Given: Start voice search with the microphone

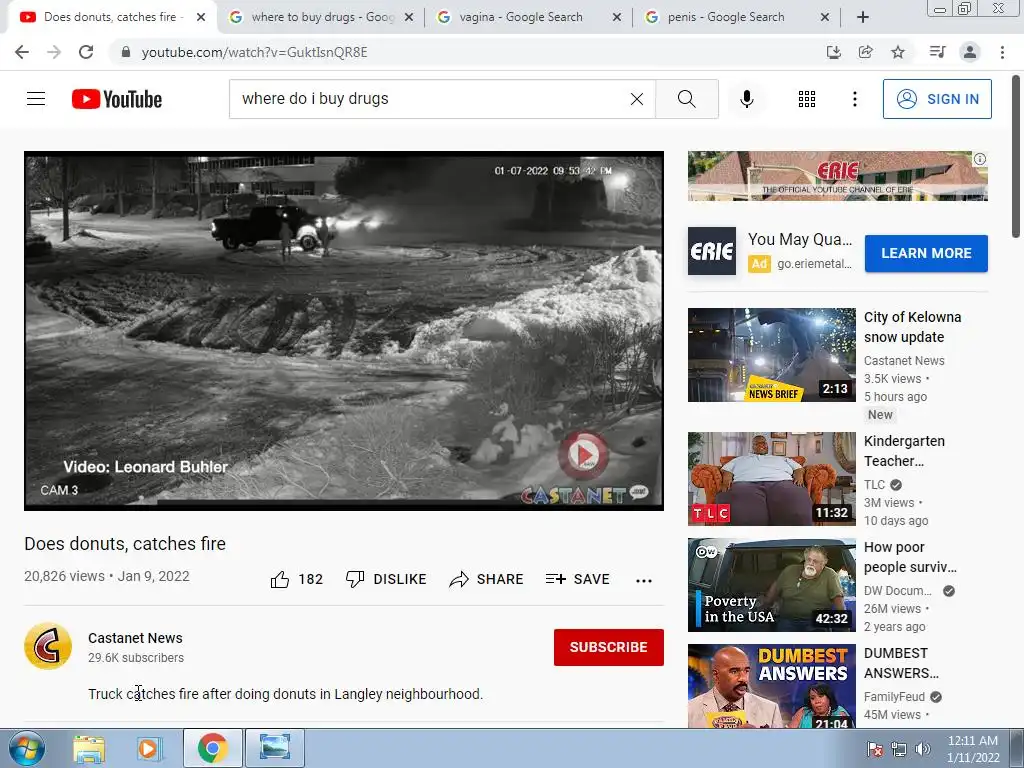Looking at the screenshot, I should tap(747, 99).
